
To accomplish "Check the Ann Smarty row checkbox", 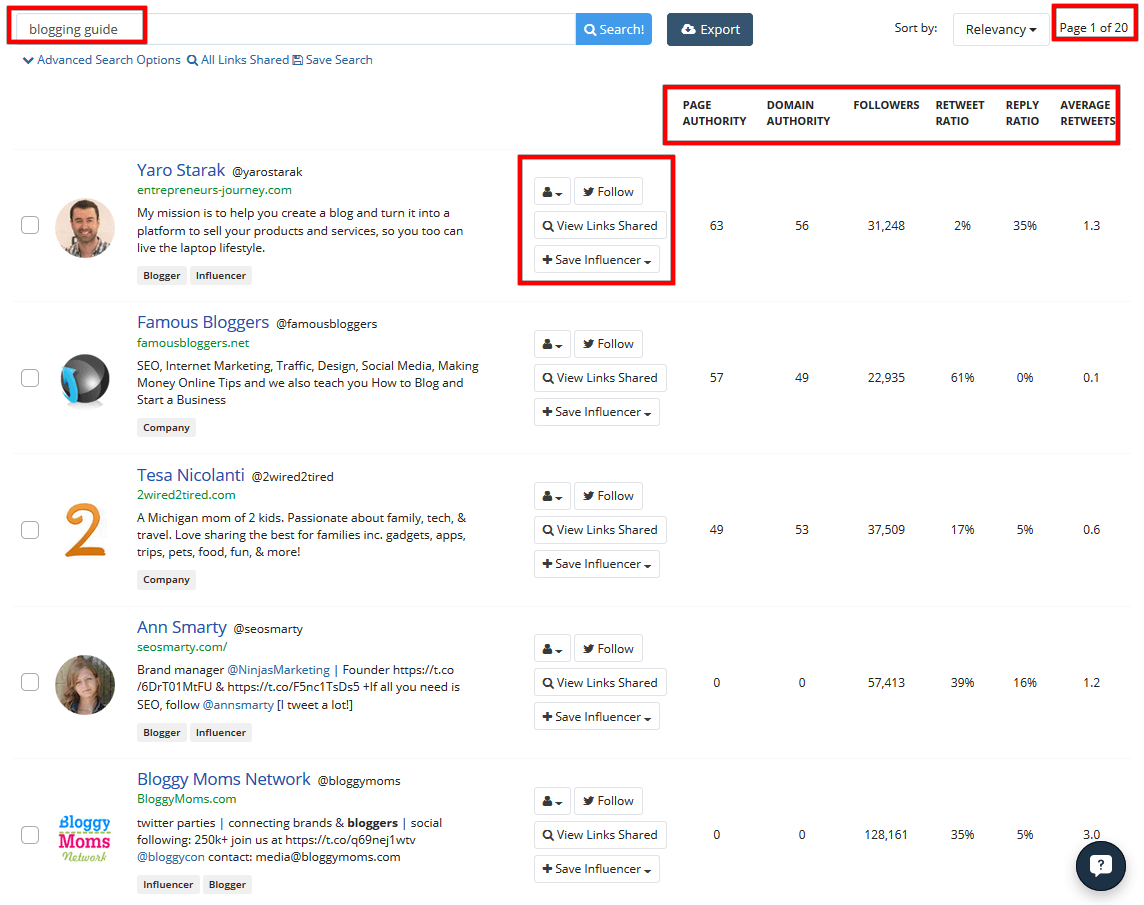I will point(30,682).
